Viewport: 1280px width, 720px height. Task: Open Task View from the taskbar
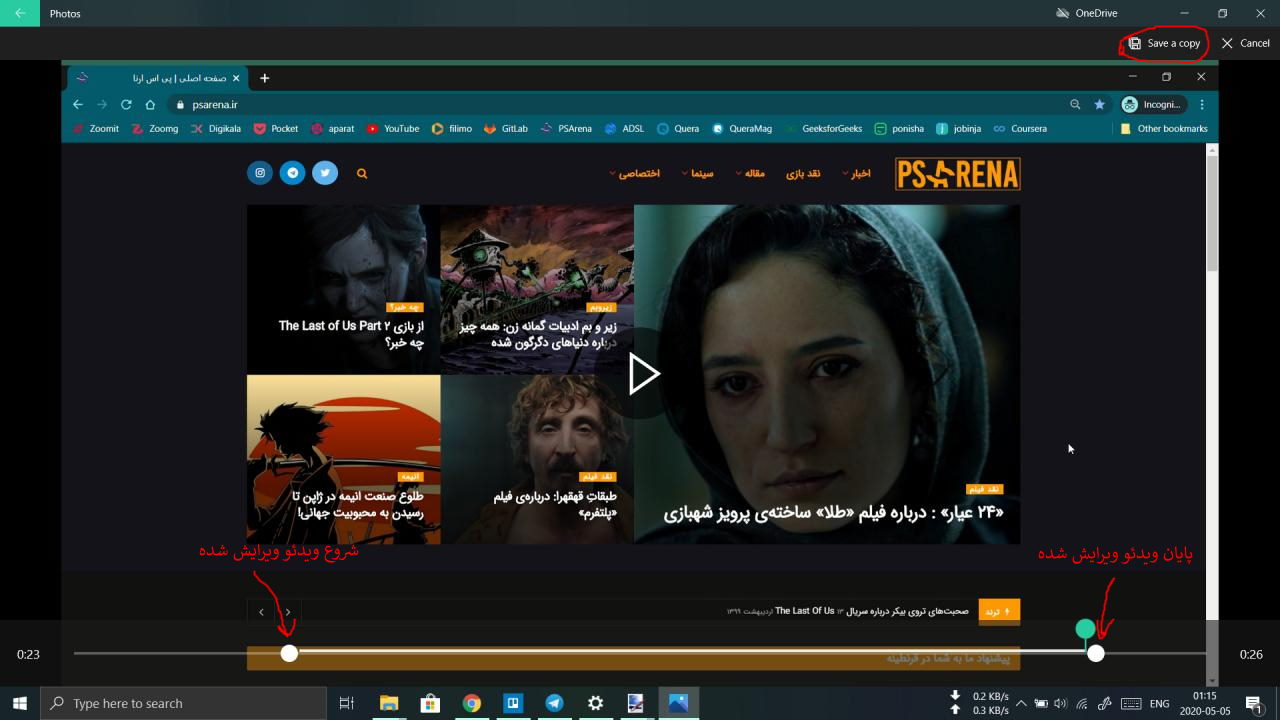tap(346, 703)
